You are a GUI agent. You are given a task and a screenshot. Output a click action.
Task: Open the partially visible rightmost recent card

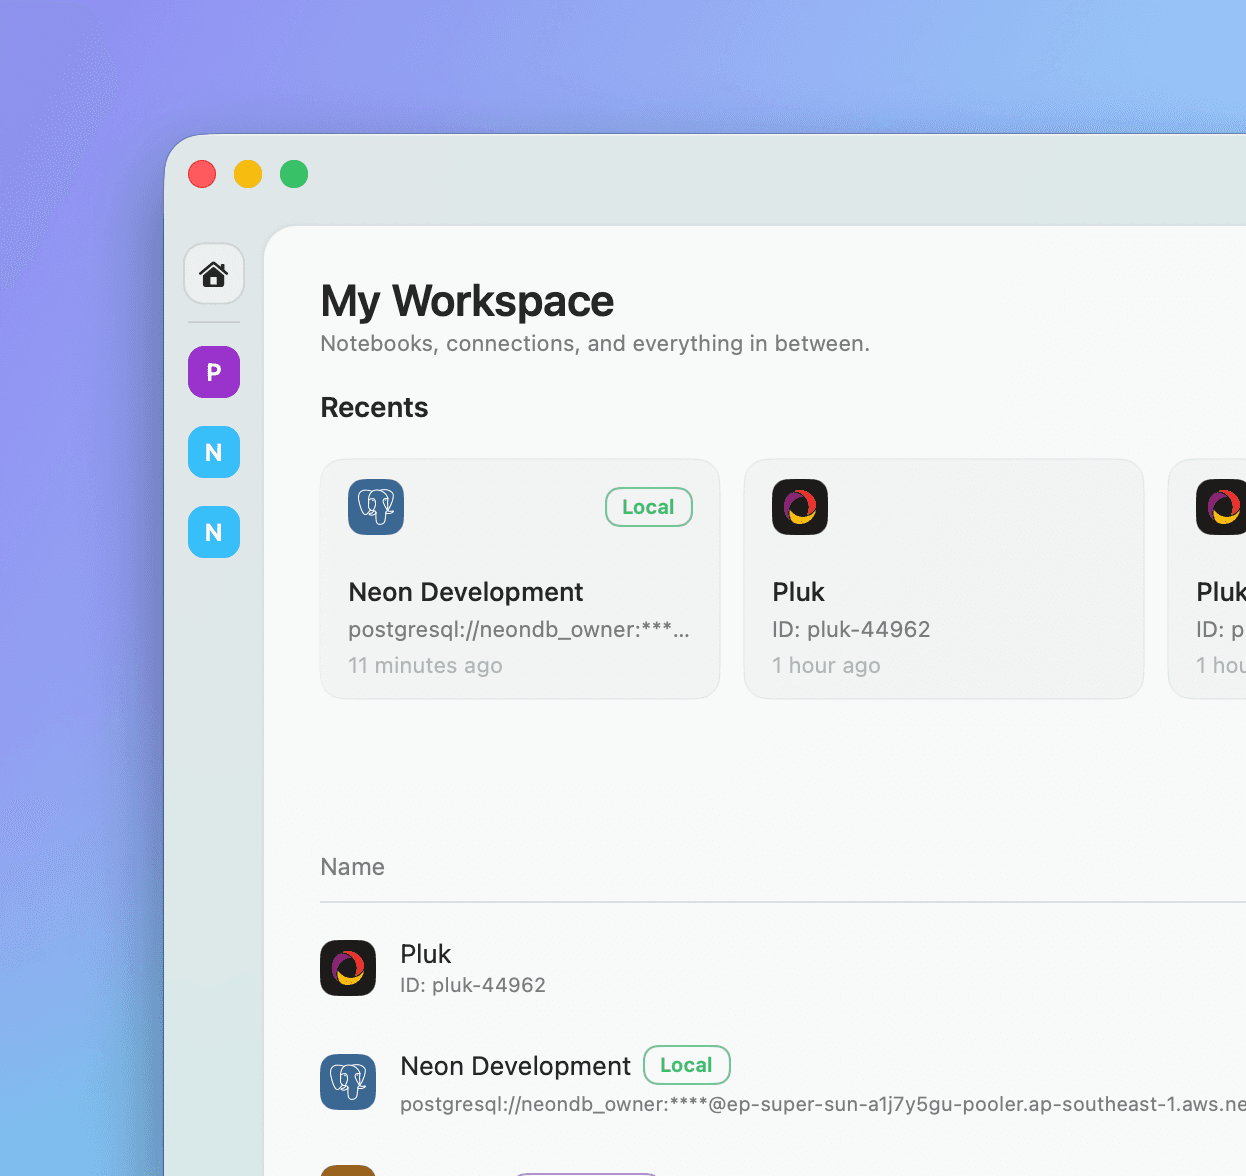(1210, 579)
